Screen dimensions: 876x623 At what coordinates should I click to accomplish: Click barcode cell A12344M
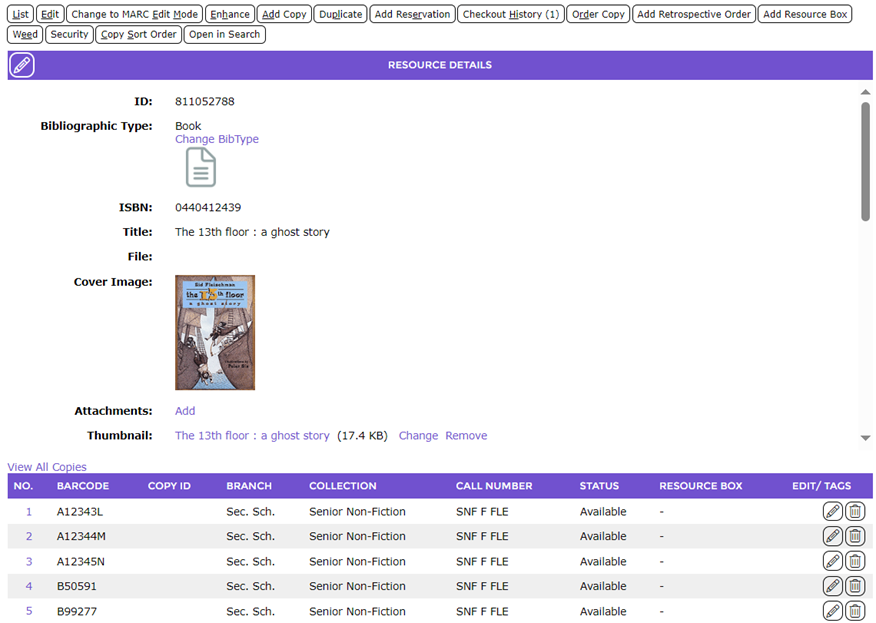click(81, 536)
